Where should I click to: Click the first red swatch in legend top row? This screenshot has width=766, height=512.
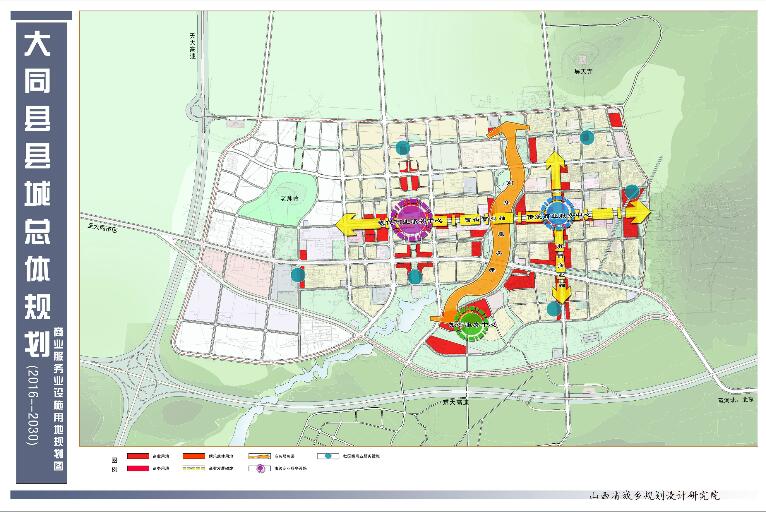point(137,456)
